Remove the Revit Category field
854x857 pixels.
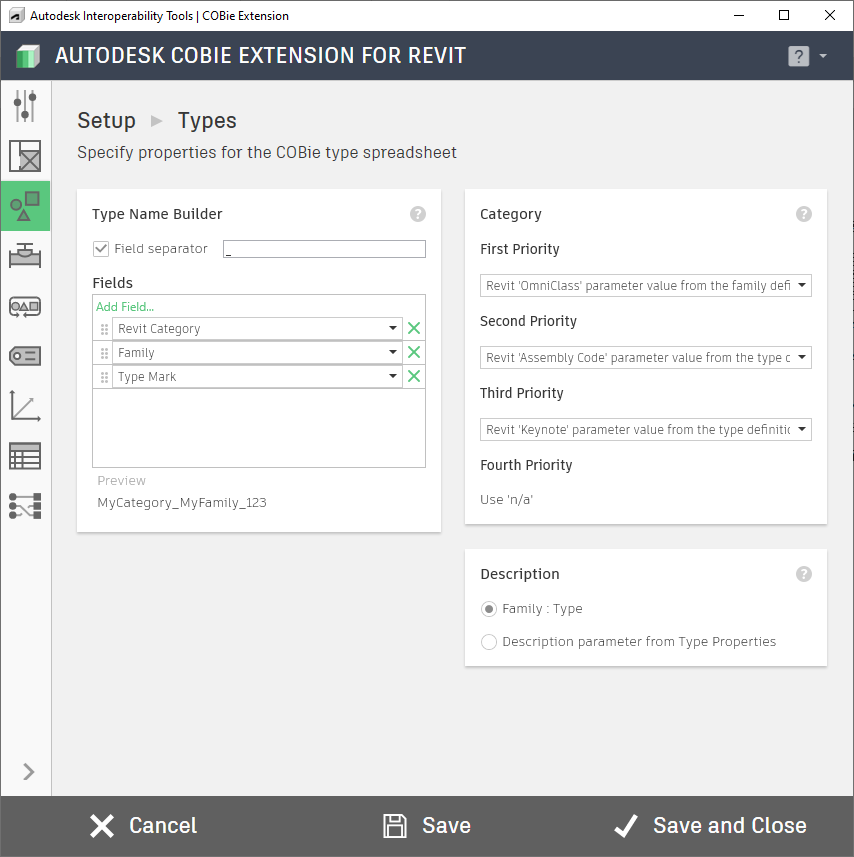414,329
